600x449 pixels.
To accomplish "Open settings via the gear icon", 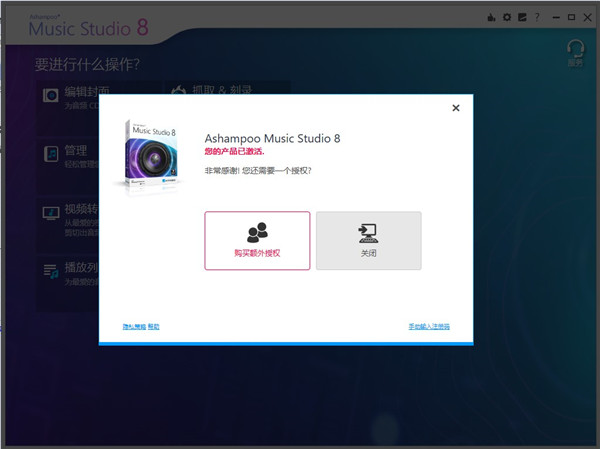I will tap(507, 17).
